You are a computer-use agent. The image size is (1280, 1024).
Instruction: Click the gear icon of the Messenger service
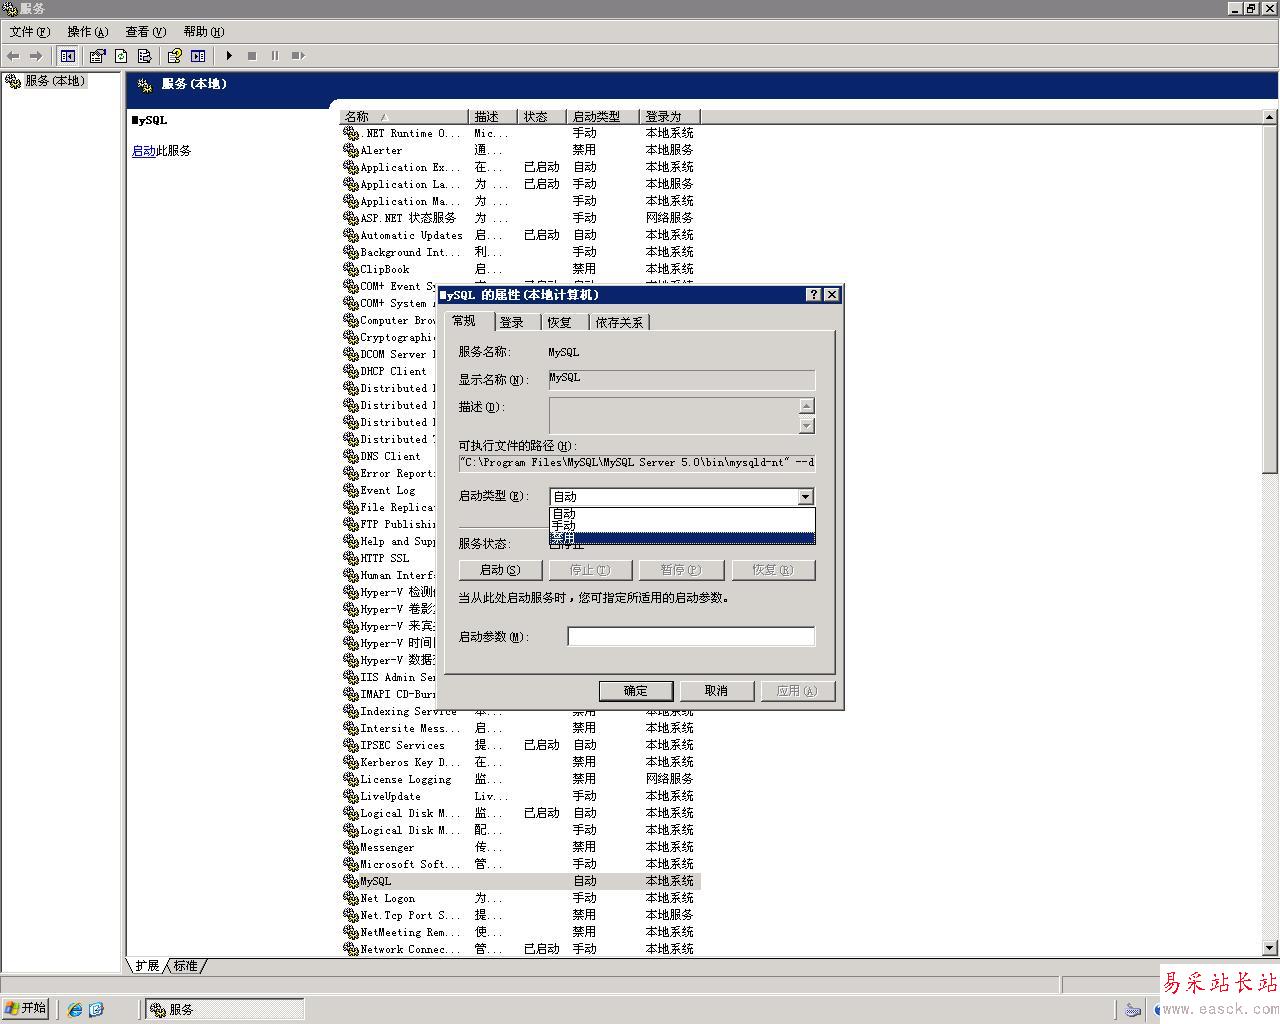(350, 847)
